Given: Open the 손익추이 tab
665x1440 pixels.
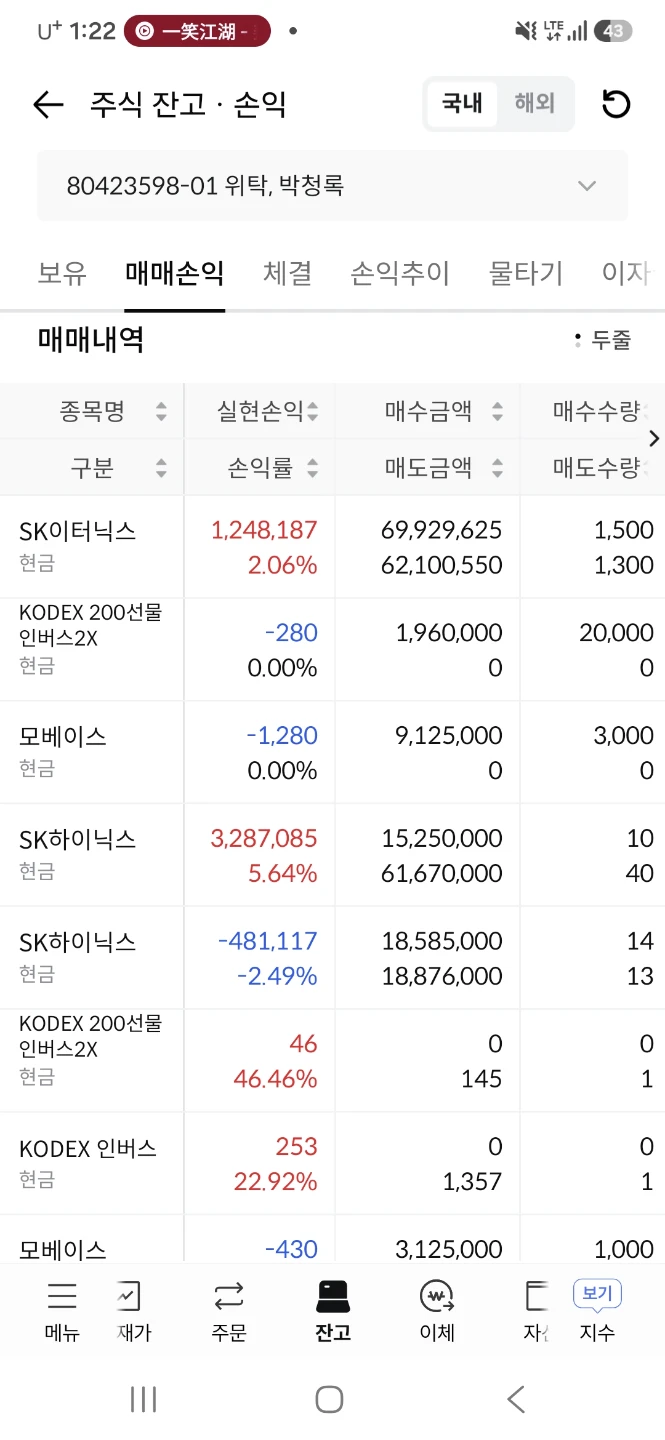Looking at the screenshot, I should coord(400,273).
